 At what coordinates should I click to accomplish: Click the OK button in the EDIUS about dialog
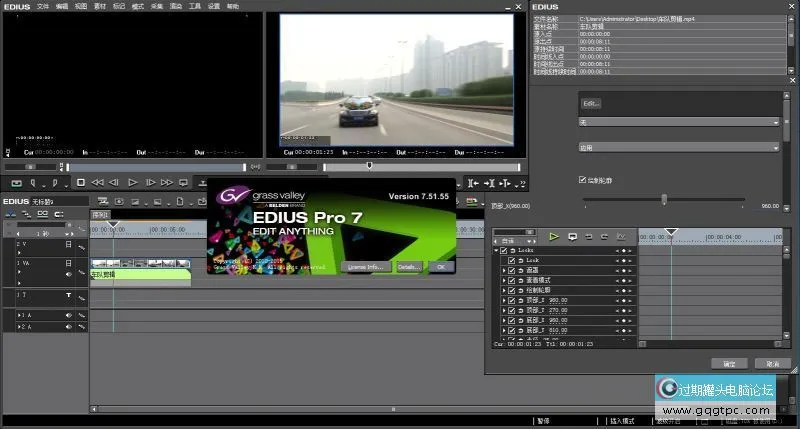pos(440,267)
